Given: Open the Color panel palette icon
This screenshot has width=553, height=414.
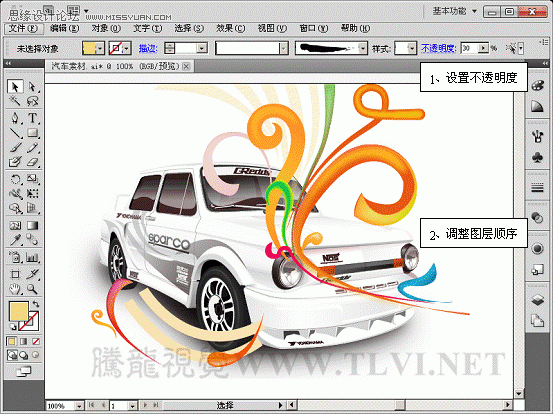Looking at the screenshot, I should pos(537,86).
